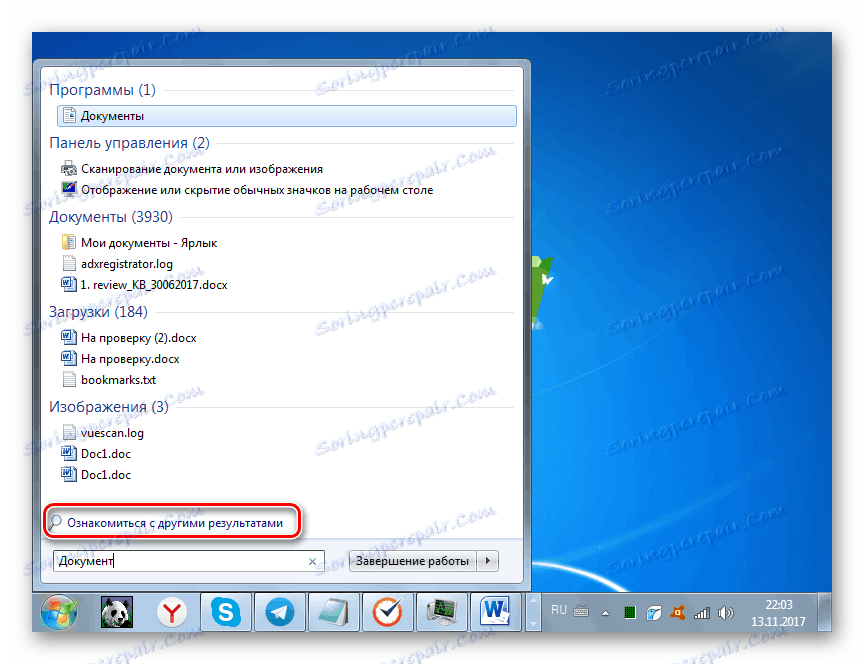This screenshot has height=664, width=864.
Task: Open Telegram from the taskbar
Action: tap(279, 612)
